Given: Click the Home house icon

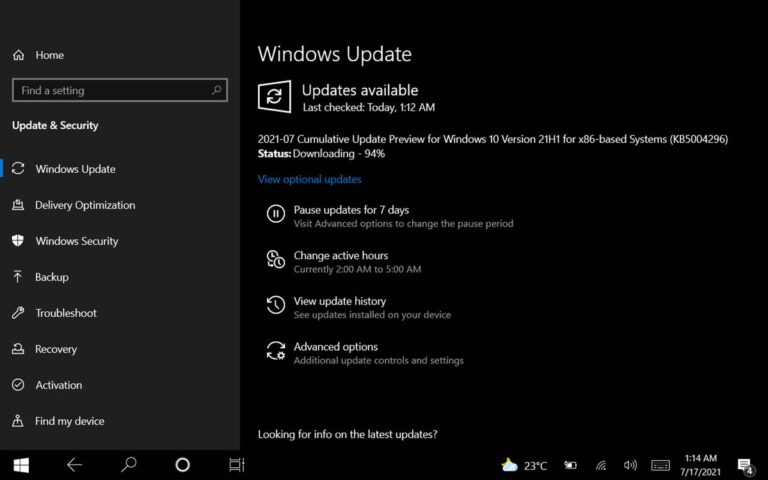Looking at the screenshot, I should [18, 55].
